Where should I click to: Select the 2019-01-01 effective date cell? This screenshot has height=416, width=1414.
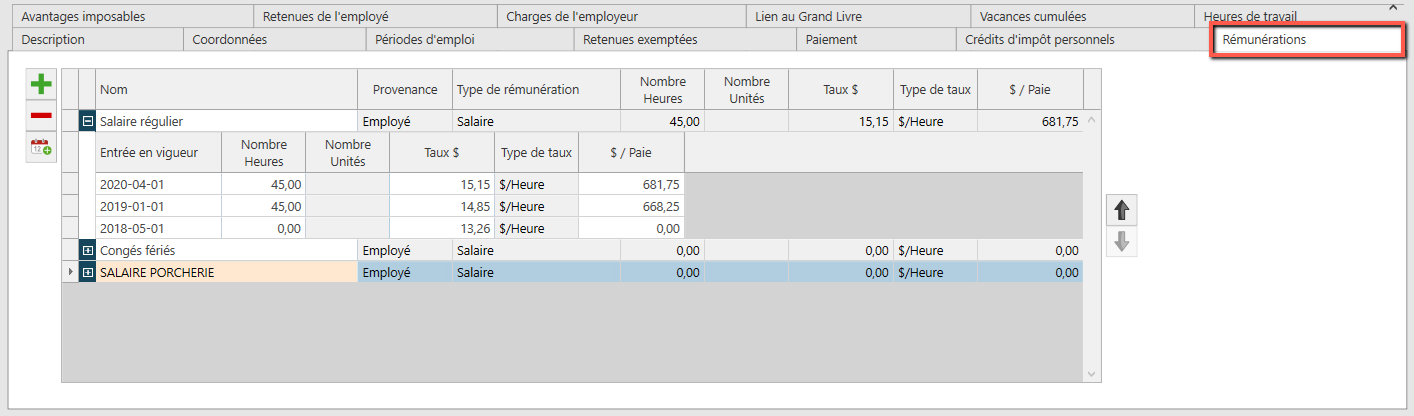(x=158, y=206)
